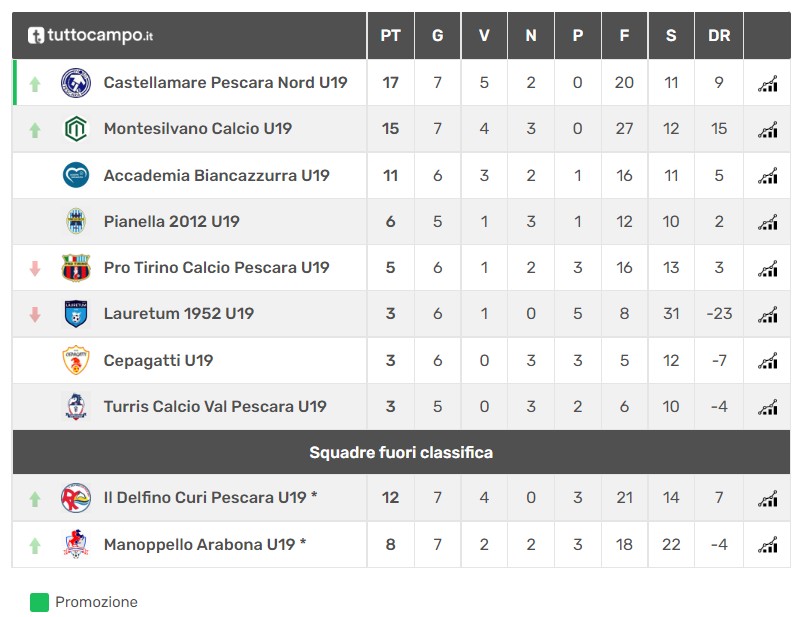This screenshot has height=617, width=802.
Task: Click the Squadre fuori classifica header bar
Action: (x=401, y=452)
